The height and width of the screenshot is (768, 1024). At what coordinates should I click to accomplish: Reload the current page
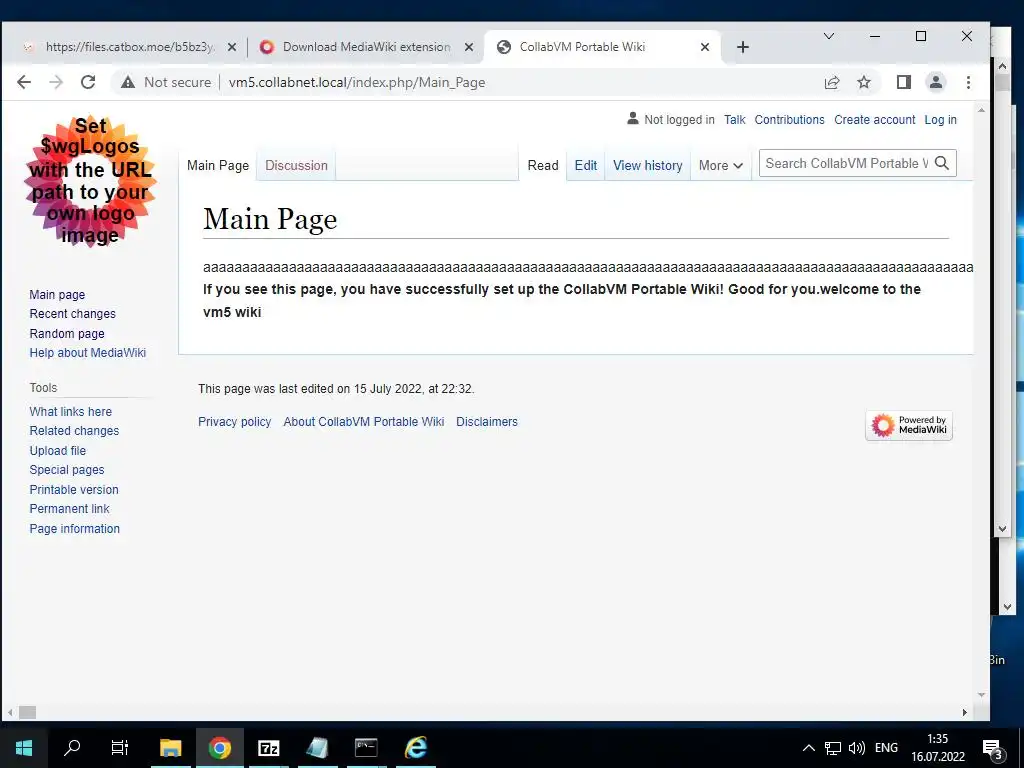coord(88,82)
